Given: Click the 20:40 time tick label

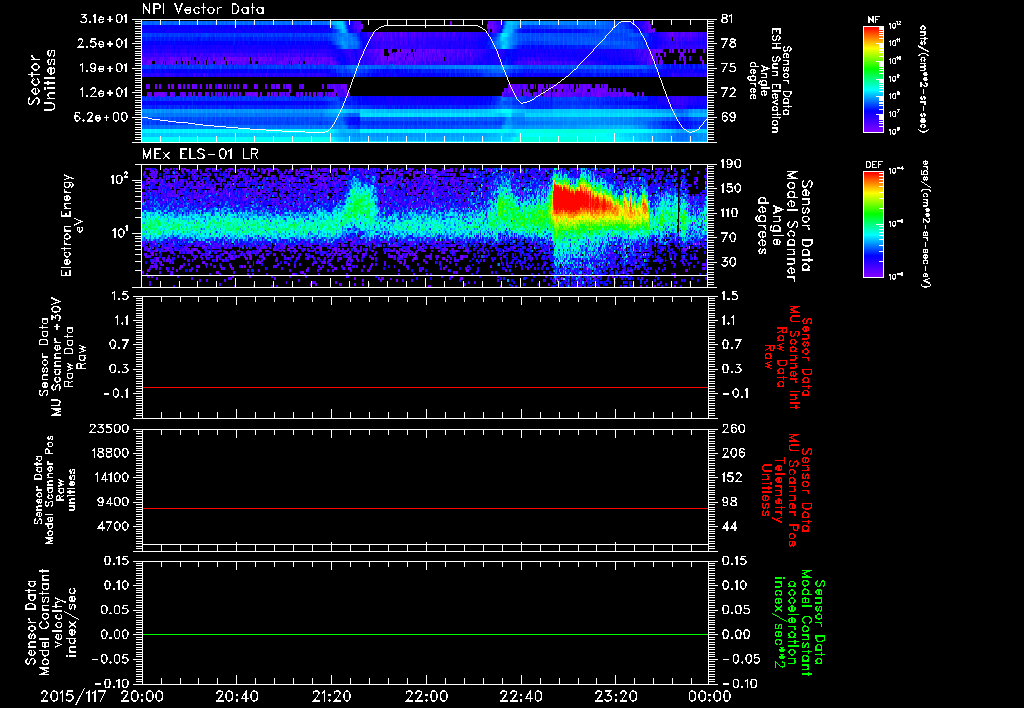Looking at the screenshot, I should 236,696.
